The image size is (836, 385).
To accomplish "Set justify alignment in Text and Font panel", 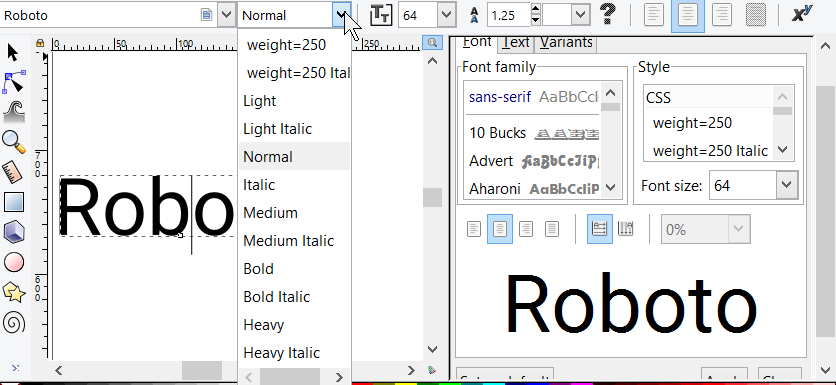I will click(x=552, y=229).
